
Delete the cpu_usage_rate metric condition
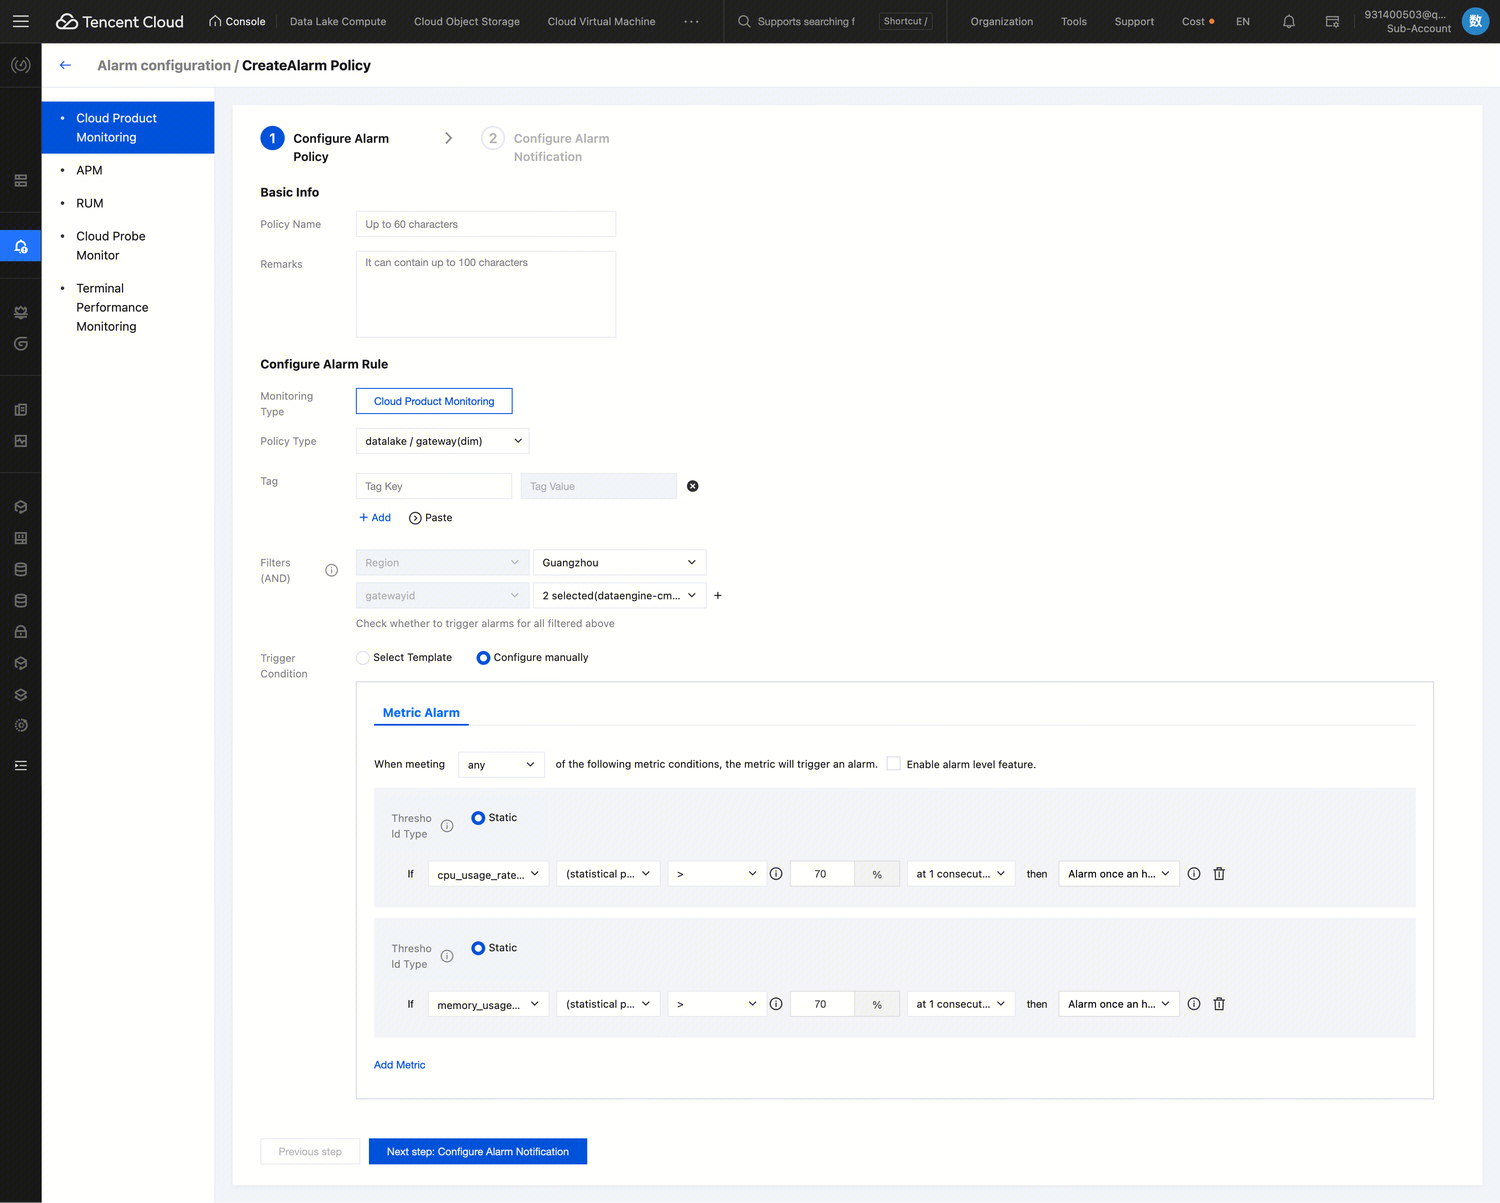(x=1219, y=874)
